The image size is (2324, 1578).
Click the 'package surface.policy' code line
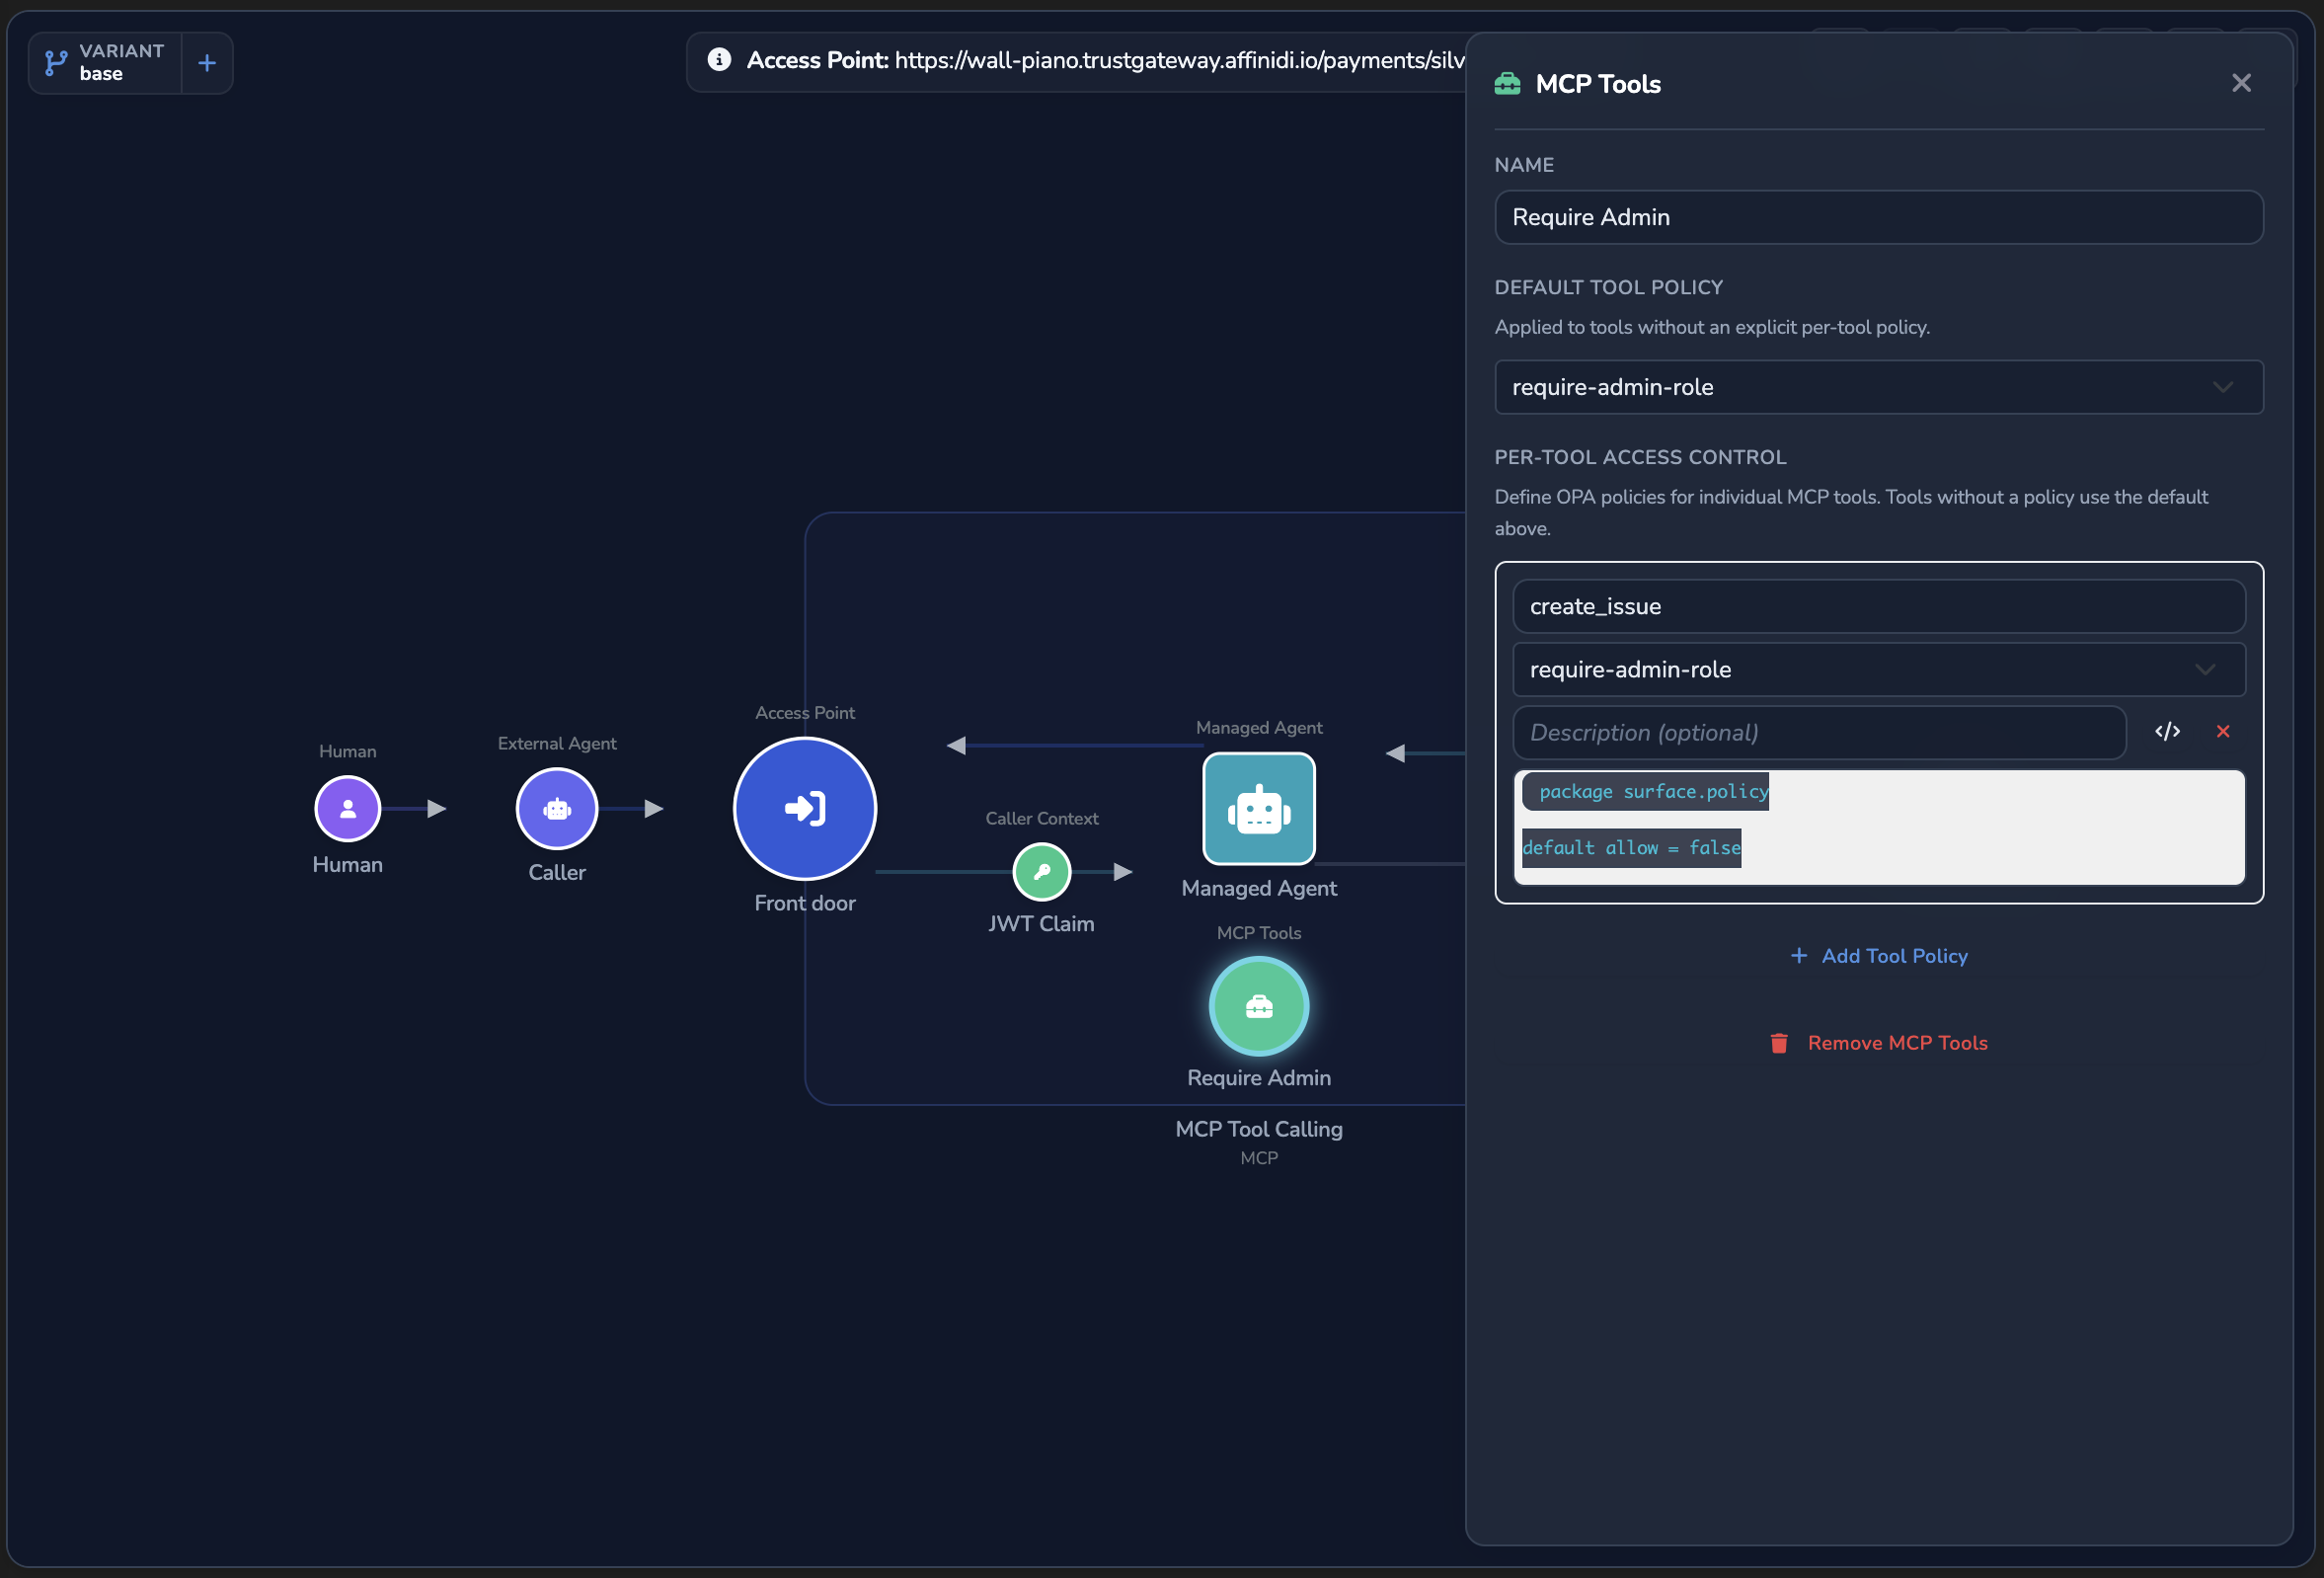pyautogui.click(x=1653, y=791)
